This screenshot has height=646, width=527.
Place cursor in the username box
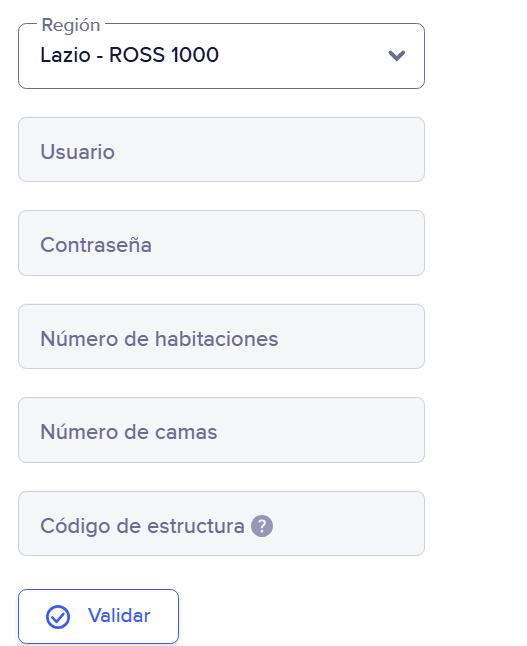click(x=221, y=150)
